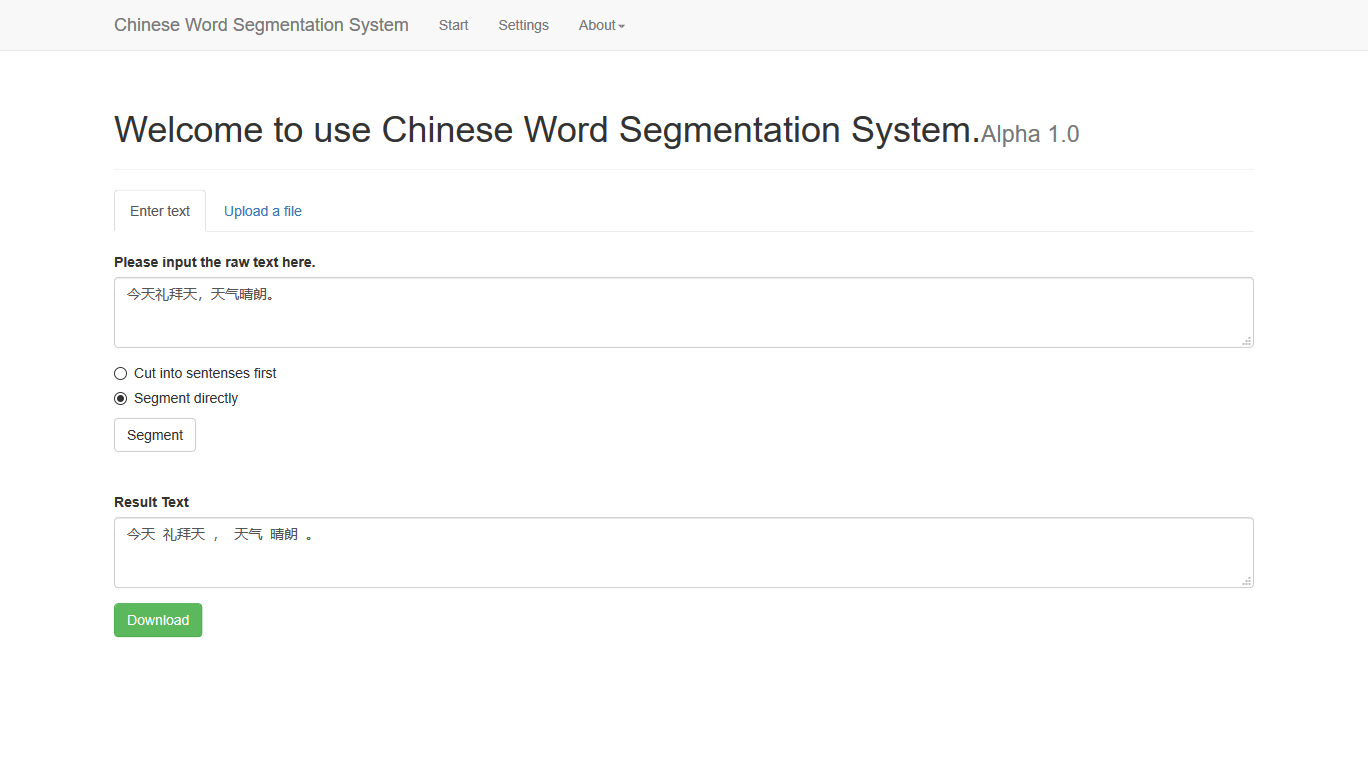Click the Chinese Word Segmentation System brand link
Image resolution: width=1368 pixels, height=780 pixels.
click(261, 25)
